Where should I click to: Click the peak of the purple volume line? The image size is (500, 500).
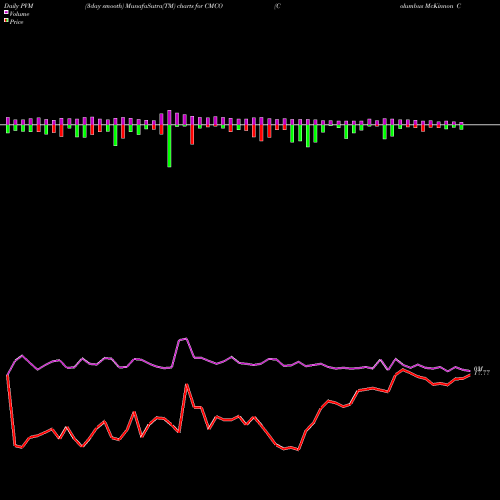coord(186,339)
